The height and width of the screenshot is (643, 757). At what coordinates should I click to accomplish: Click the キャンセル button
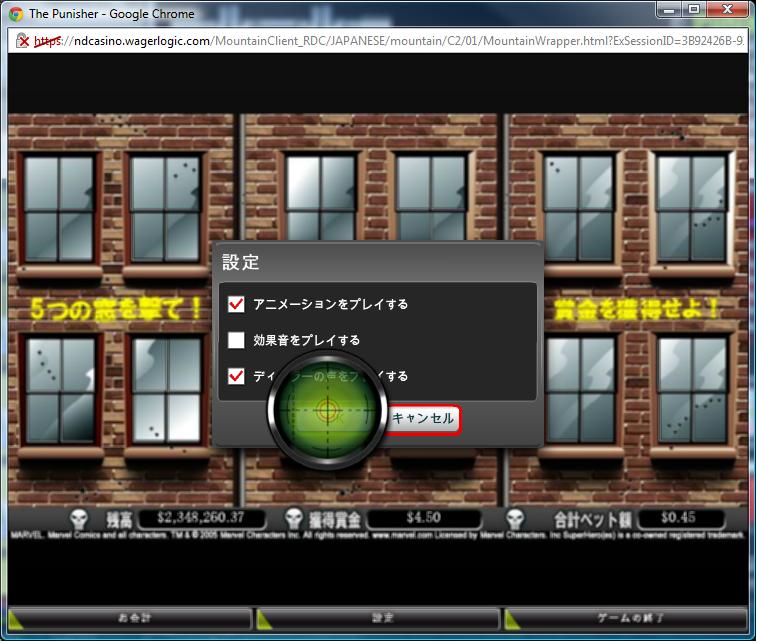click(x=422, y=419)
